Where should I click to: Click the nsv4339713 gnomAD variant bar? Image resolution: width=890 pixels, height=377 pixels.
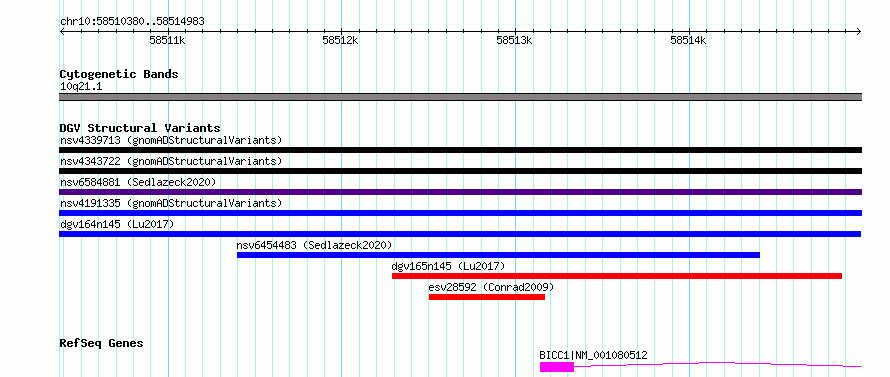coord(460,150)
